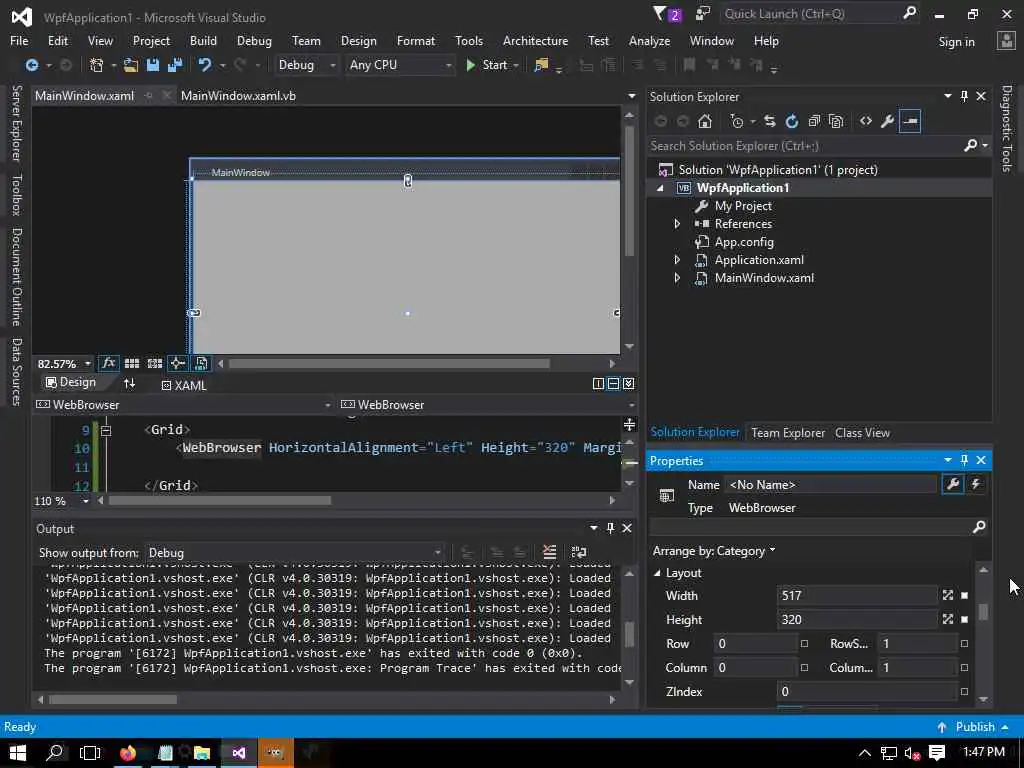Start debugging with Start button
1024x768 pixels.
[x=487, y=65]
